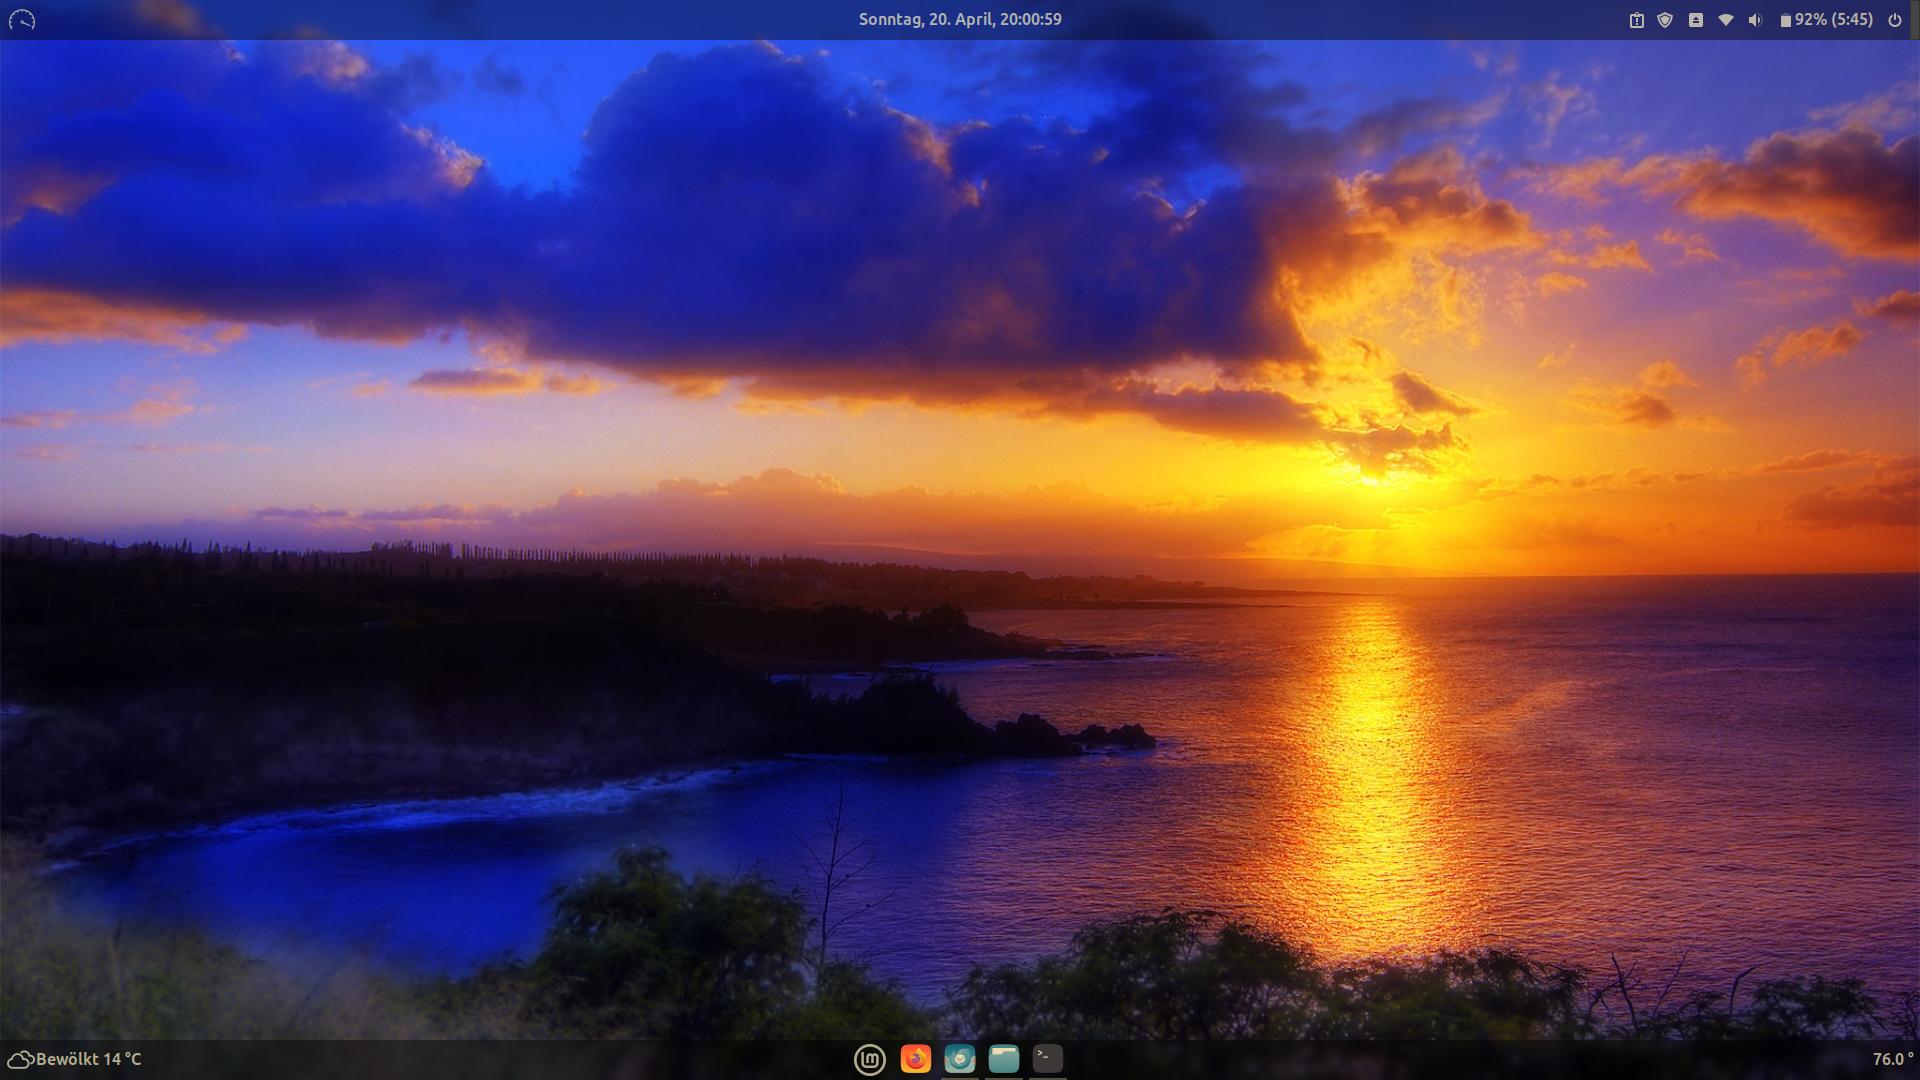Open the teal clock-checkmark app in panel
The image size is (1920, 1080).
959,1058
